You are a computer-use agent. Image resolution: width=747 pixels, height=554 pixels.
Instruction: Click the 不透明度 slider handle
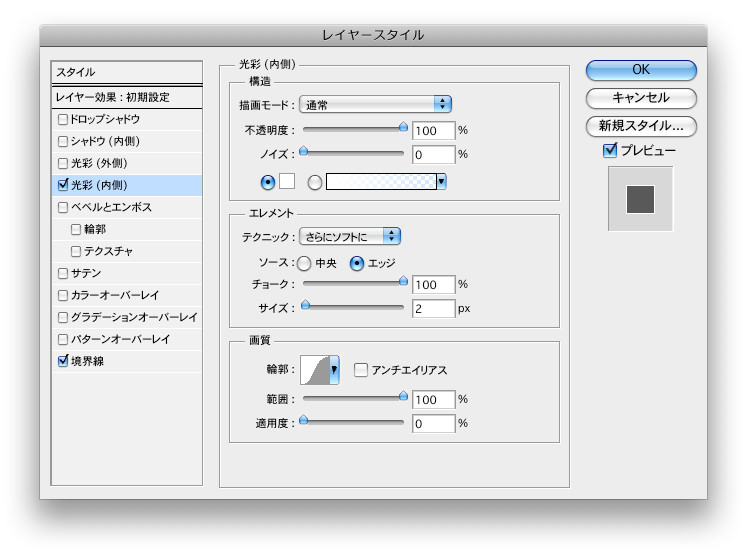(403, 127)
